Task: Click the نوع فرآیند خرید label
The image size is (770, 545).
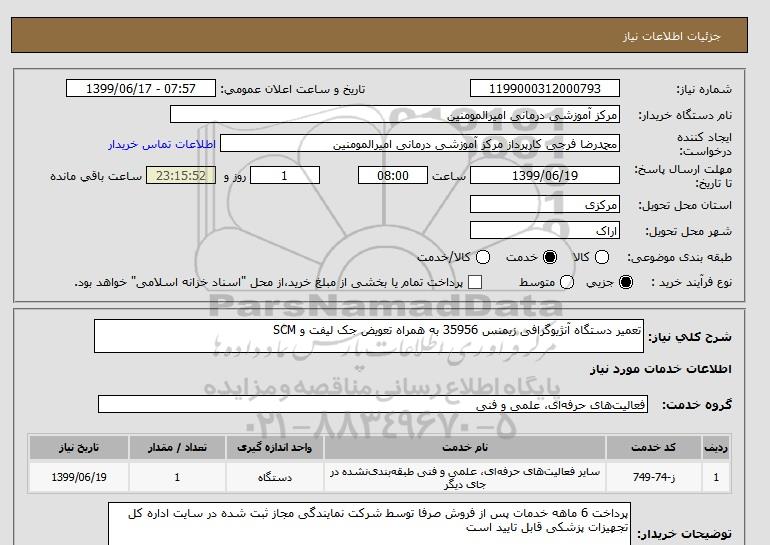Action: (691, 282)
